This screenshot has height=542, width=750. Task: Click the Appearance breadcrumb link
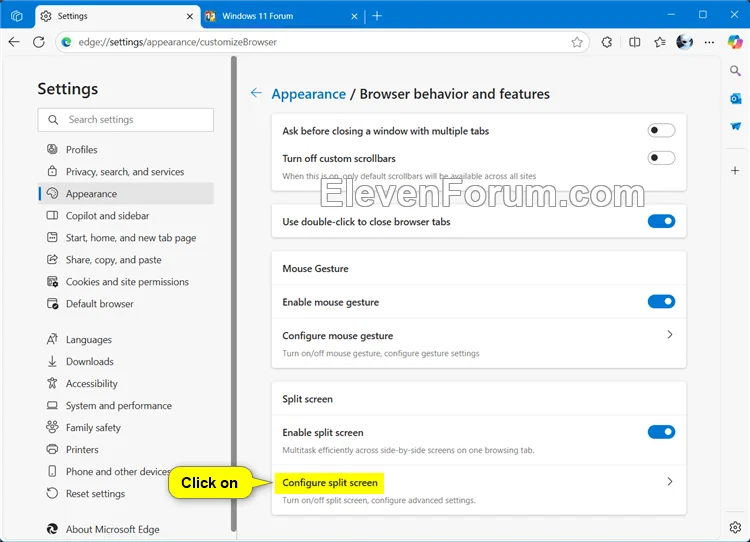[309, 94]
